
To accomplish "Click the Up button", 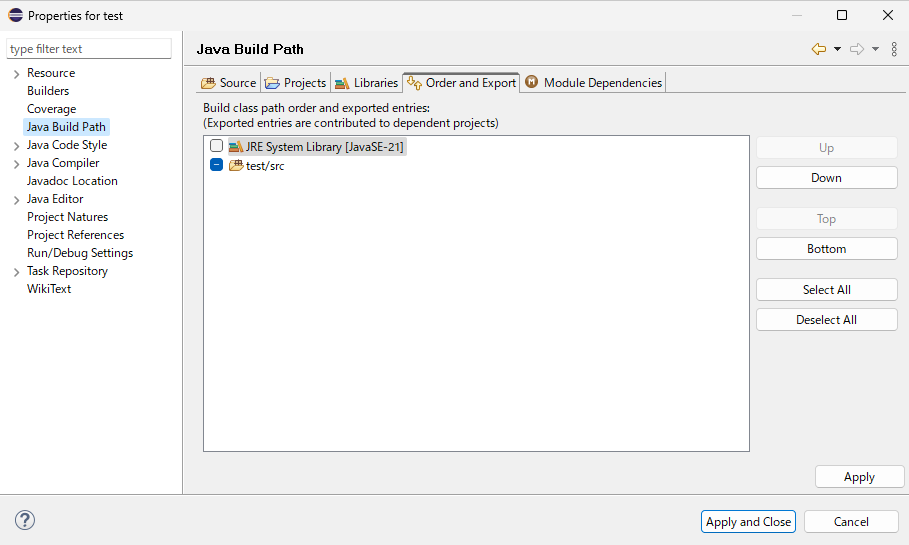I will (826, 148).
